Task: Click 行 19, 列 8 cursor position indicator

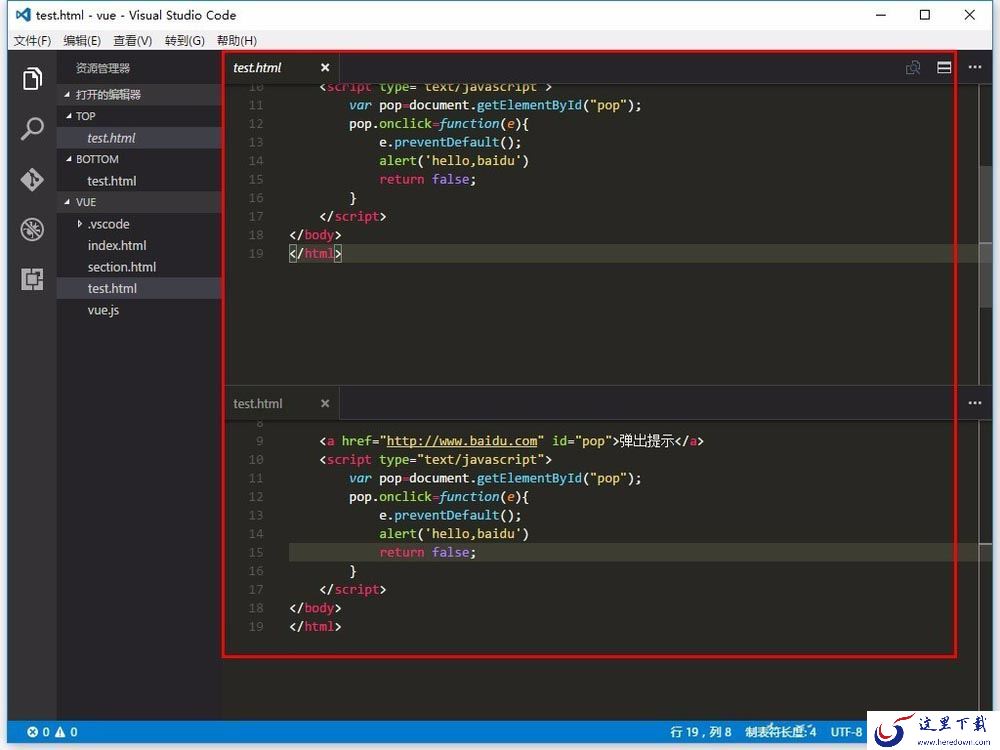Action: pos(700,732)
